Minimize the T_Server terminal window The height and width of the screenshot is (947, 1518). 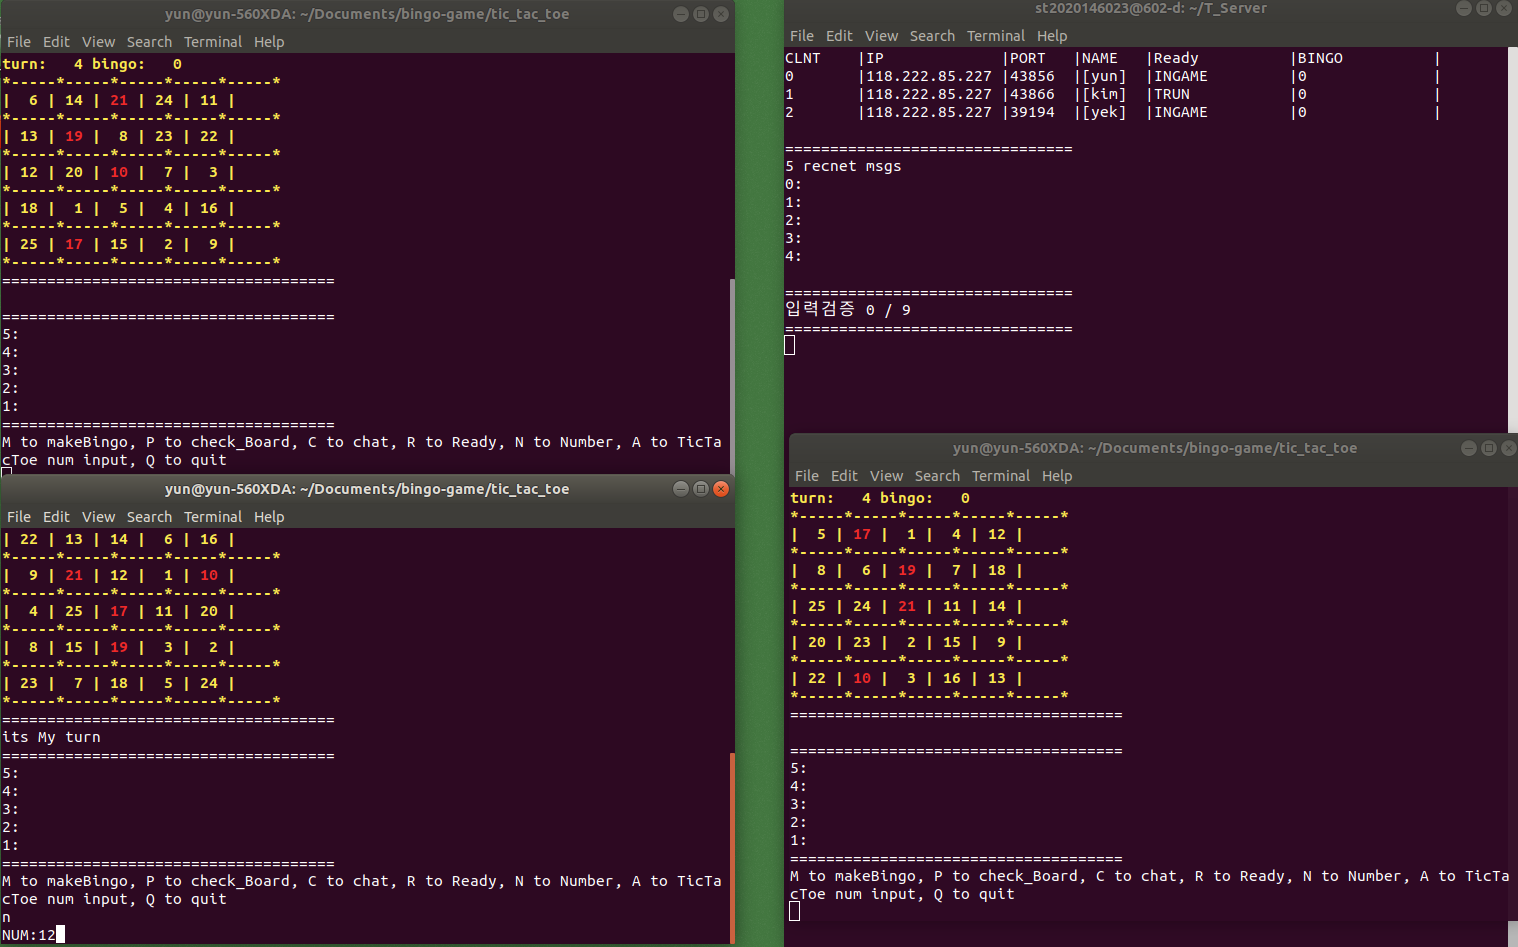(1464, 8)
